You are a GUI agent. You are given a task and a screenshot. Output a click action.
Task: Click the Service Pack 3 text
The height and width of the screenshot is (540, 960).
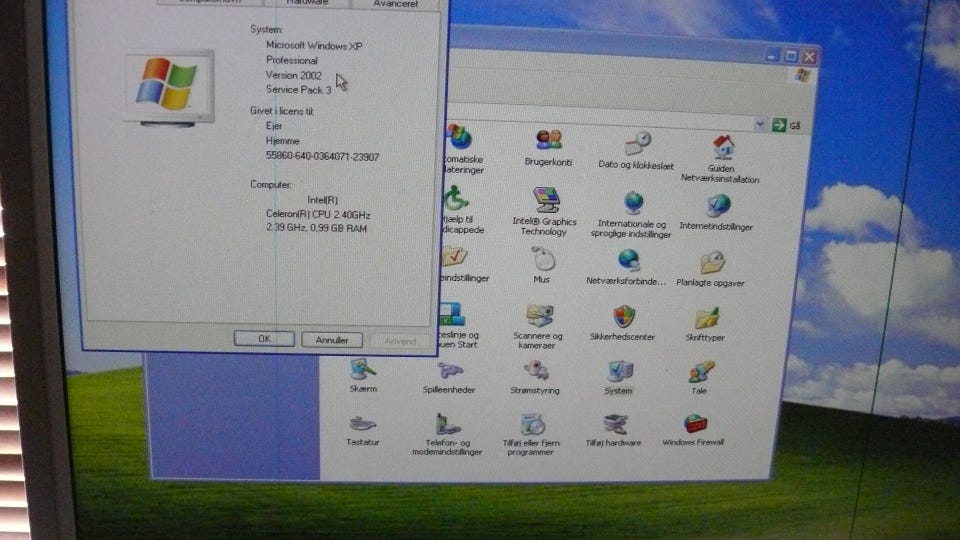click(x=298, y=90)
